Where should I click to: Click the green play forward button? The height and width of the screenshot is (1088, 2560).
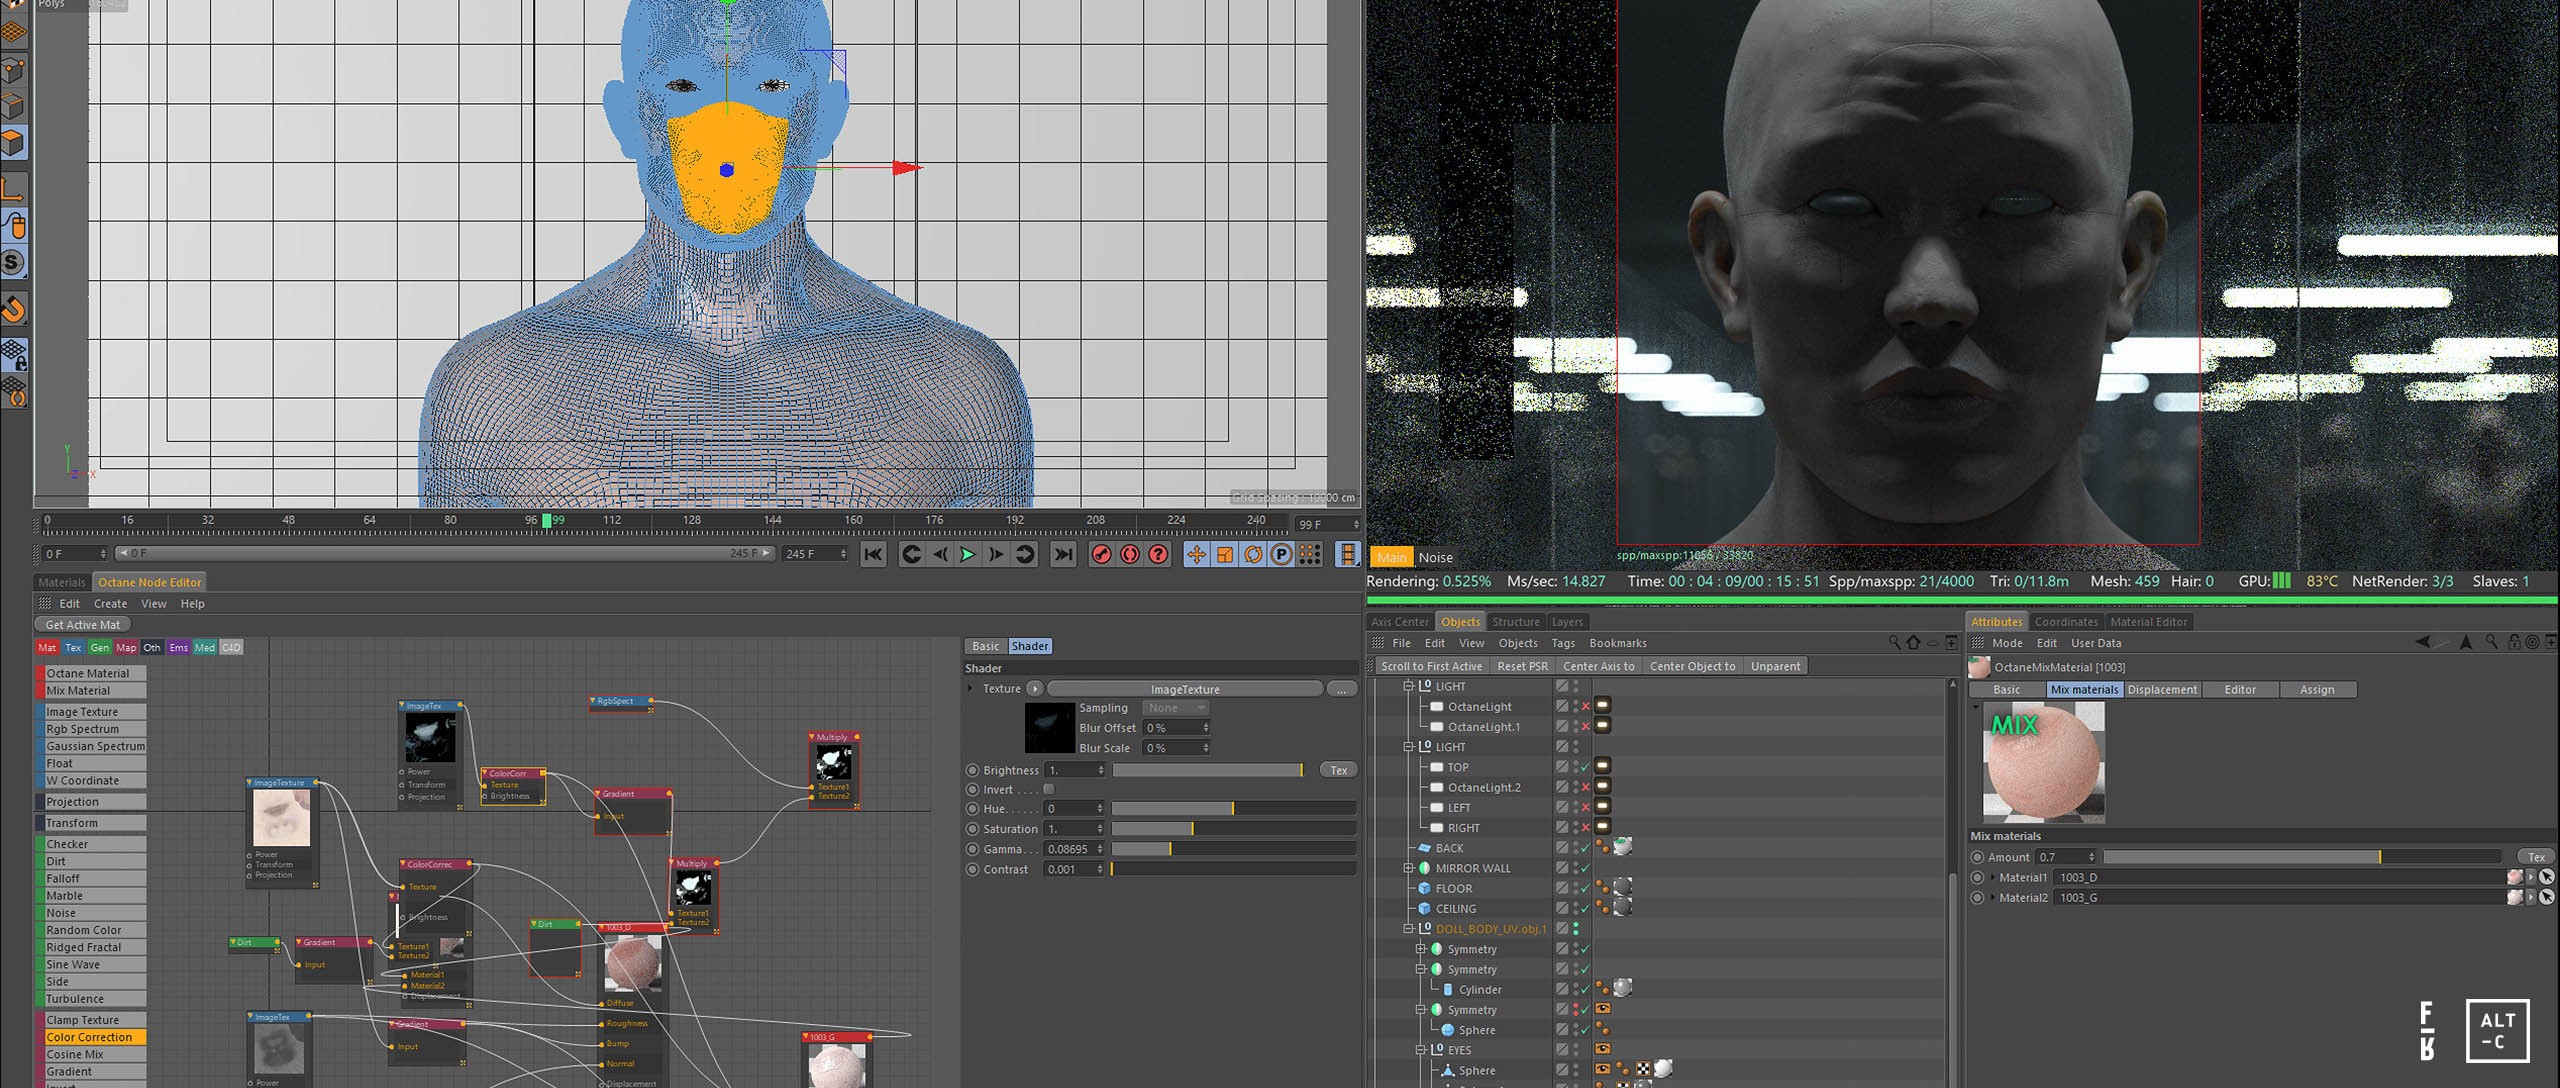click(x=967, y=554)
